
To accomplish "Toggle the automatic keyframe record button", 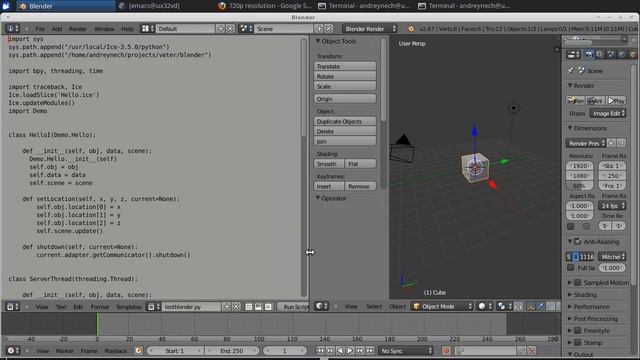I will pyautogui.click(x=446, y=351).
